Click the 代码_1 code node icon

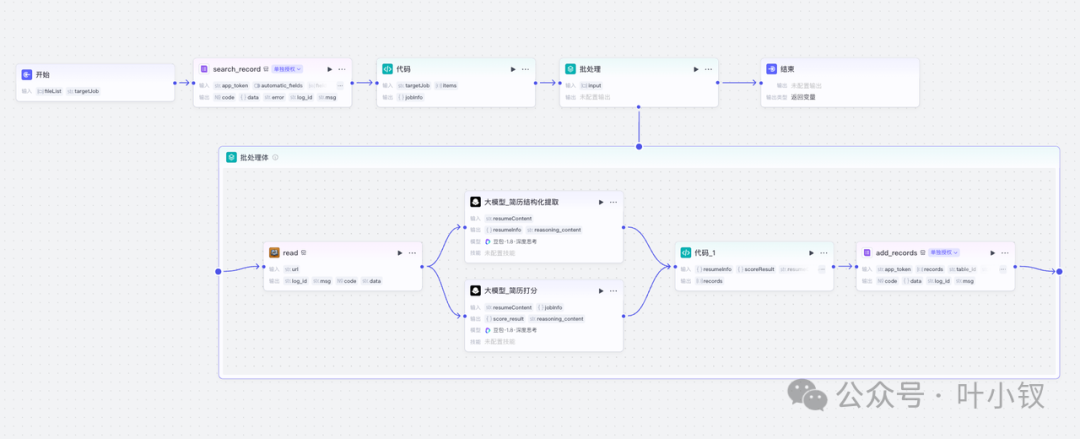click(686, 252)
